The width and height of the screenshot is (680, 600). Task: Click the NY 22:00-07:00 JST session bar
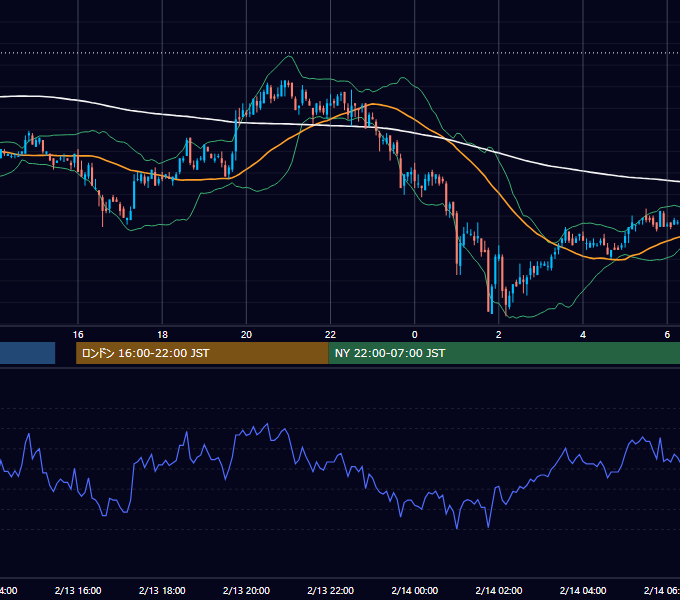click(x=504, y=353)
